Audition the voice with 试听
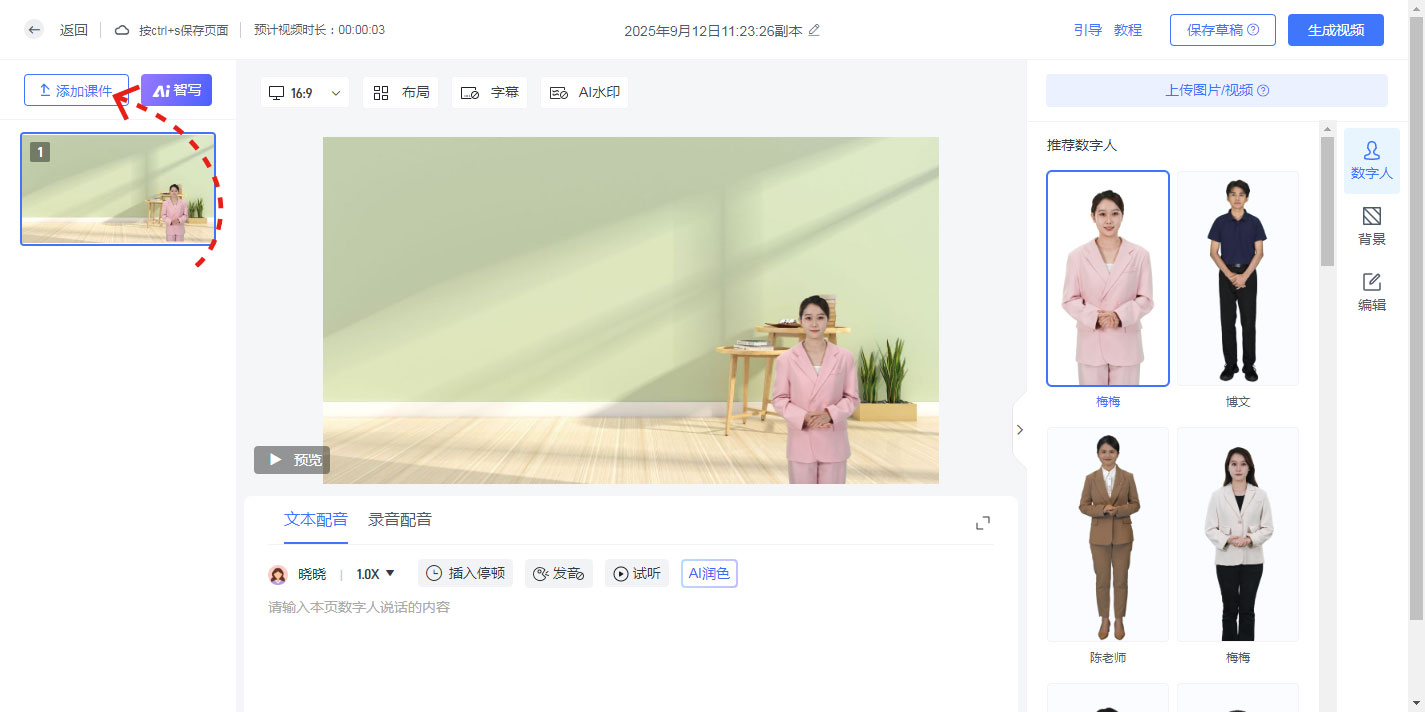This screenshot has height=712, width=1425. click(x=637, y=573)
